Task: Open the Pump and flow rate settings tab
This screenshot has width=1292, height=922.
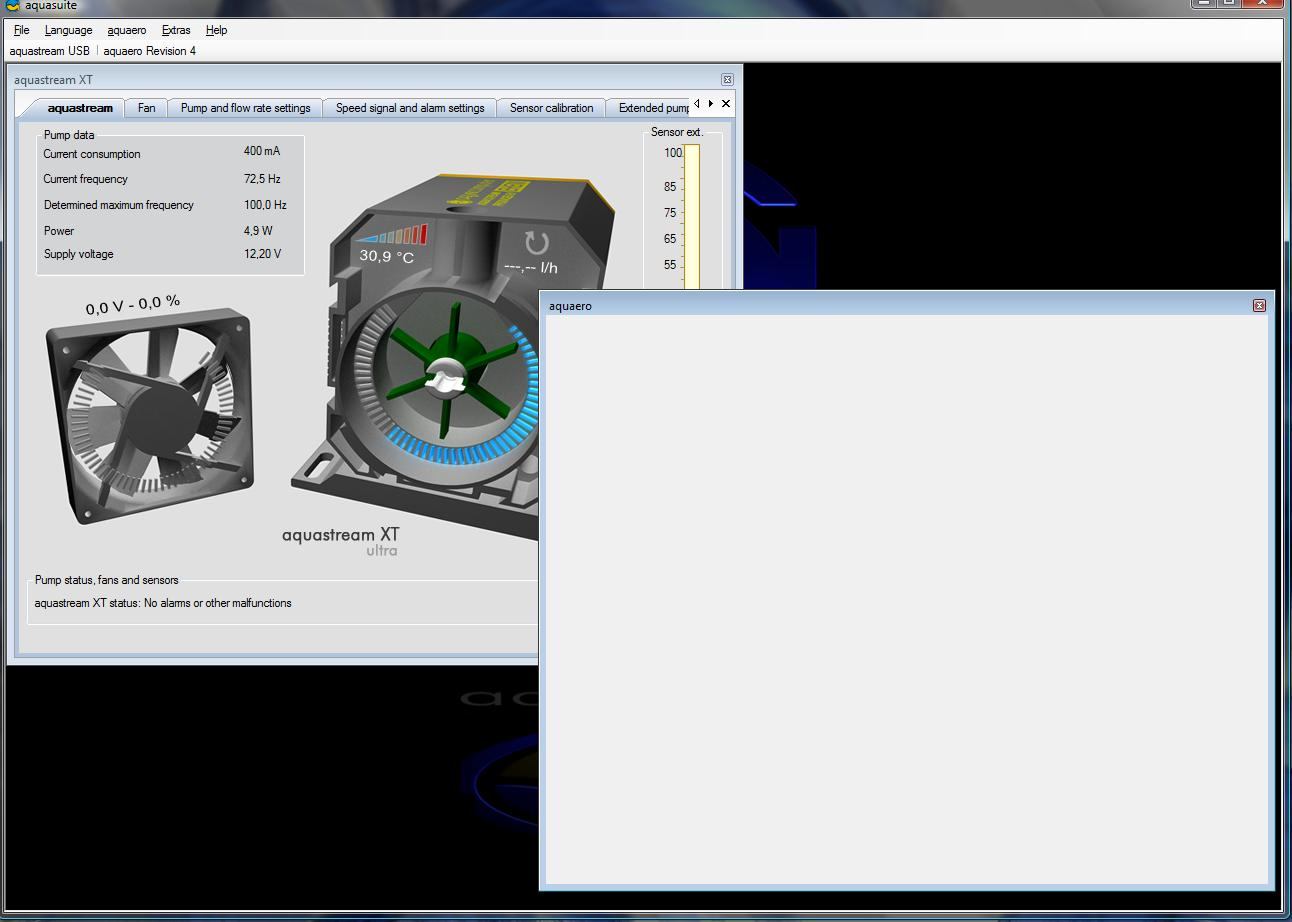Action: point(245,108)
